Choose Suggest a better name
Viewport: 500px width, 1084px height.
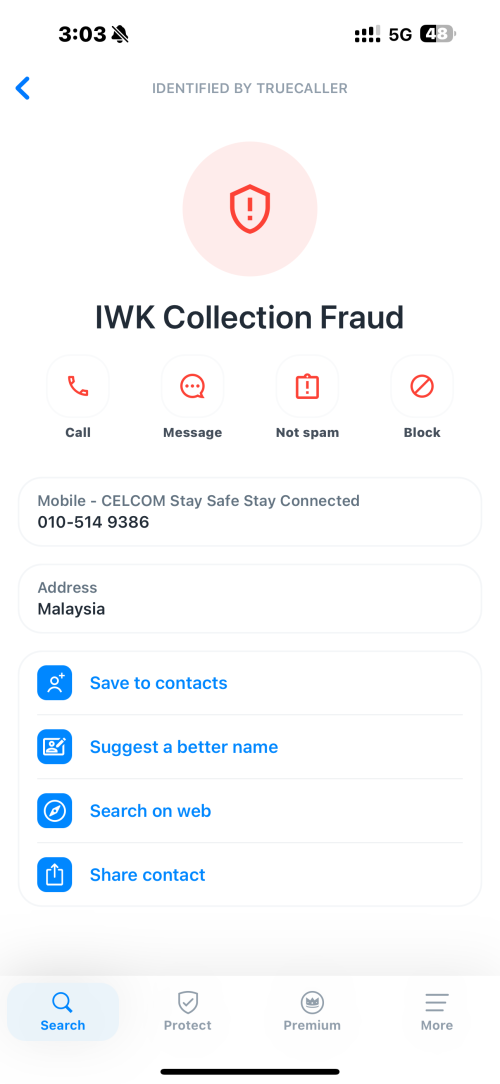184,747
